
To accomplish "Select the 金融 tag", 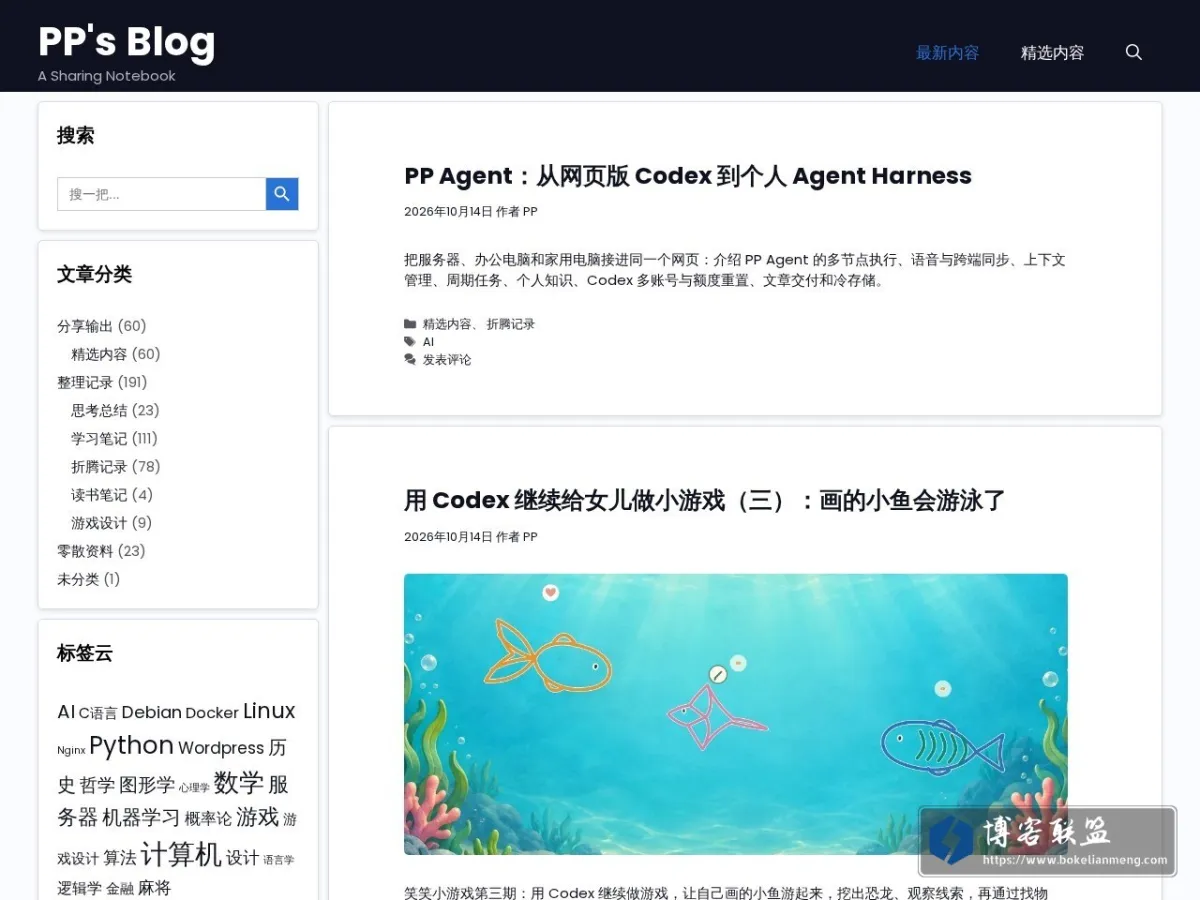I will click(120, 889).
